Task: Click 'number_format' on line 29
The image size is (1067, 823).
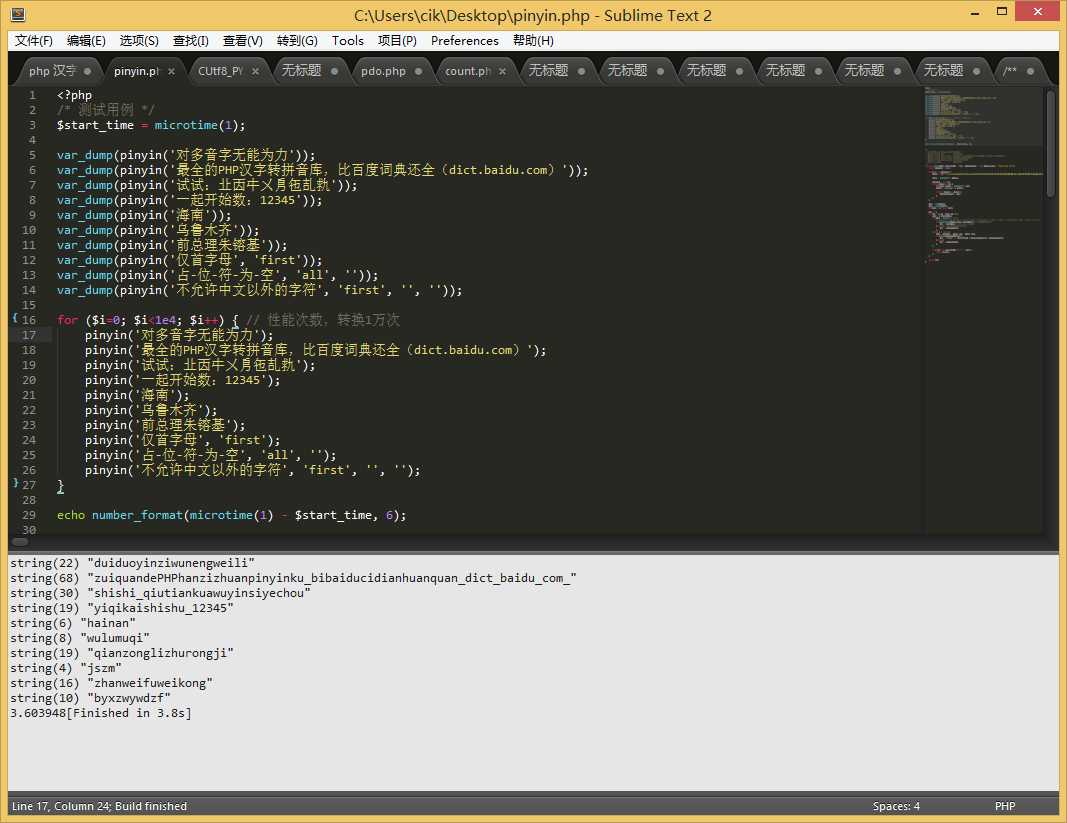Action: (x=137, y=515)
